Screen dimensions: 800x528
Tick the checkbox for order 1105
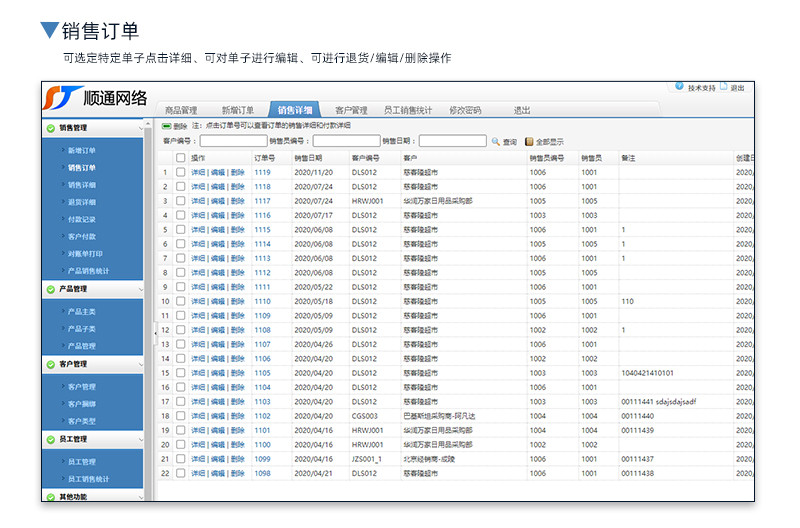[x=181, y=372]
